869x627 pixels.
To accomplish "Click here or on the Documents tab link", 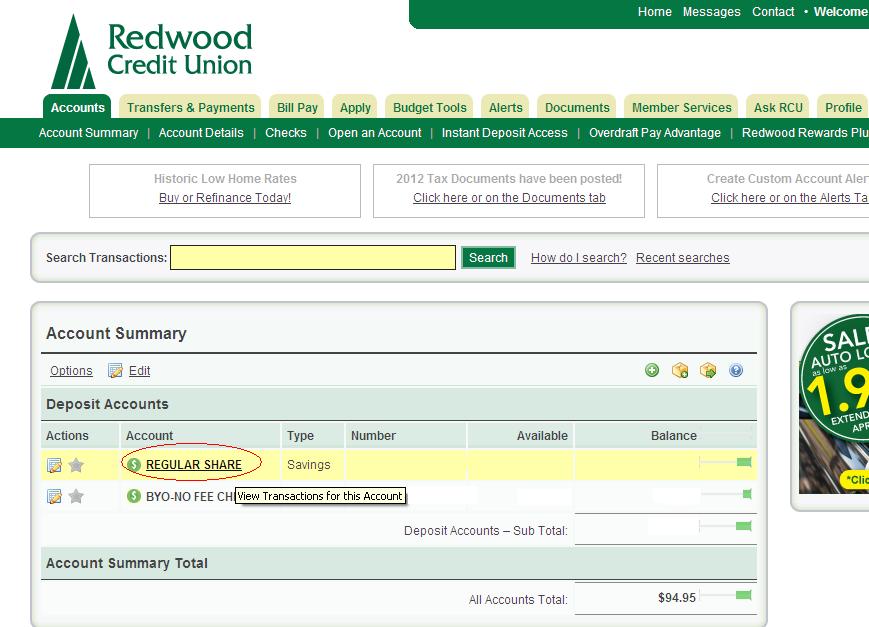I will pos(509,197).
